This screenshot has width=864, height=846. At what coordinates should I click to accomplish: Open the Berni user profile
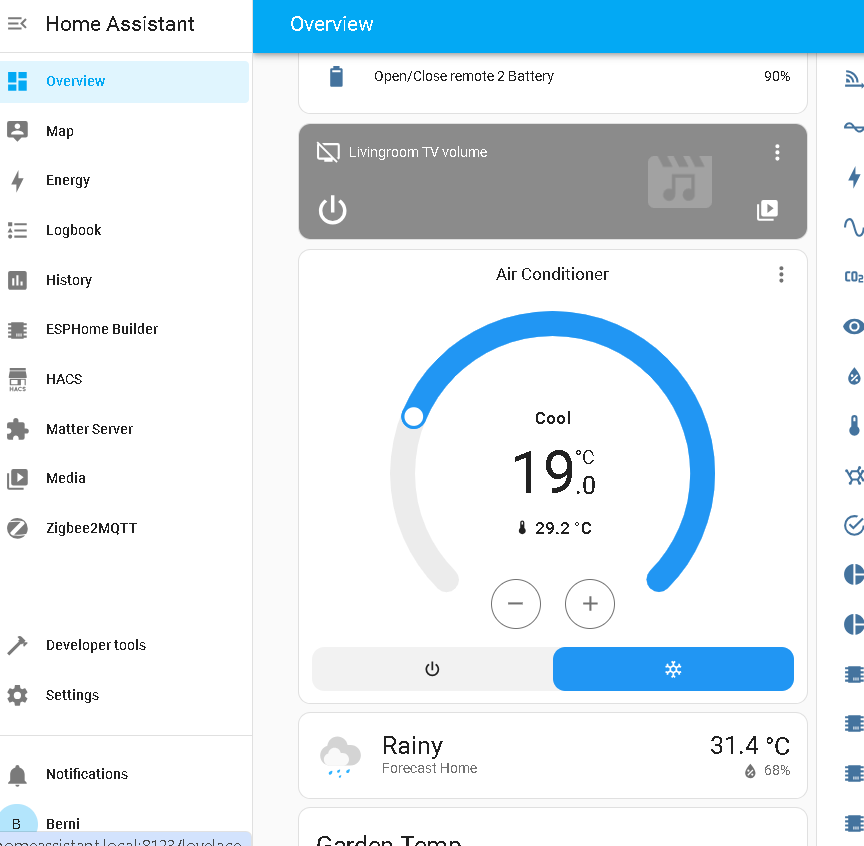pyautogui.click(x=125, y=824)
